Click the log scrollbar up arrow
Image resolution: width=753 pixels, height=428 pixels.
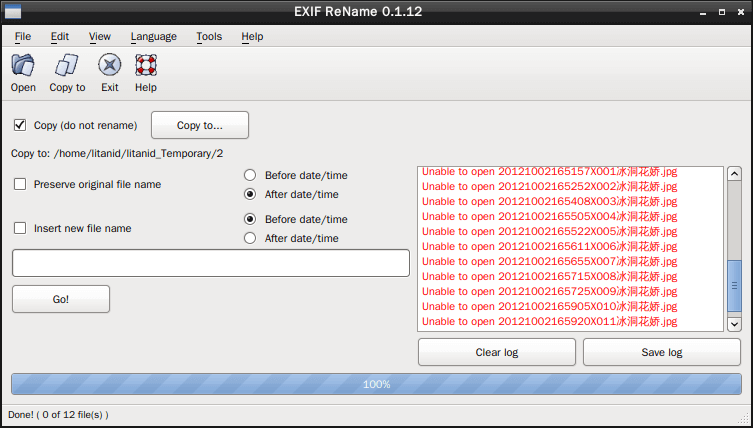click(734, 174)
